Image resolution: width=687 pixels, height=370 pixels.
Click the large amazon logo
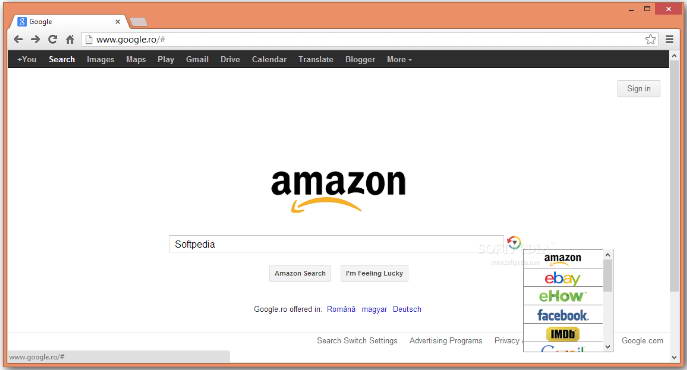coord(338,191)
